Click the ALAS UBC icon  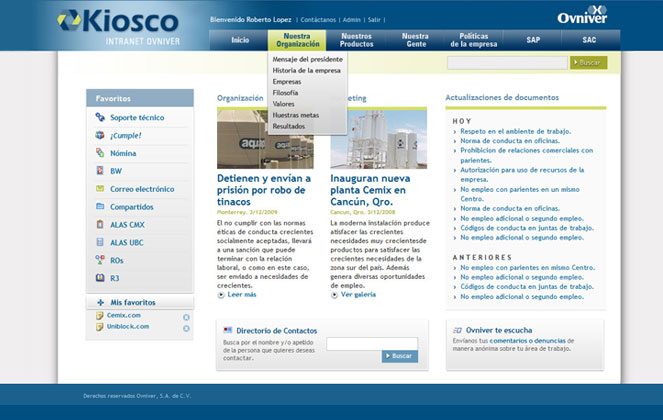[x=100, y=242]
